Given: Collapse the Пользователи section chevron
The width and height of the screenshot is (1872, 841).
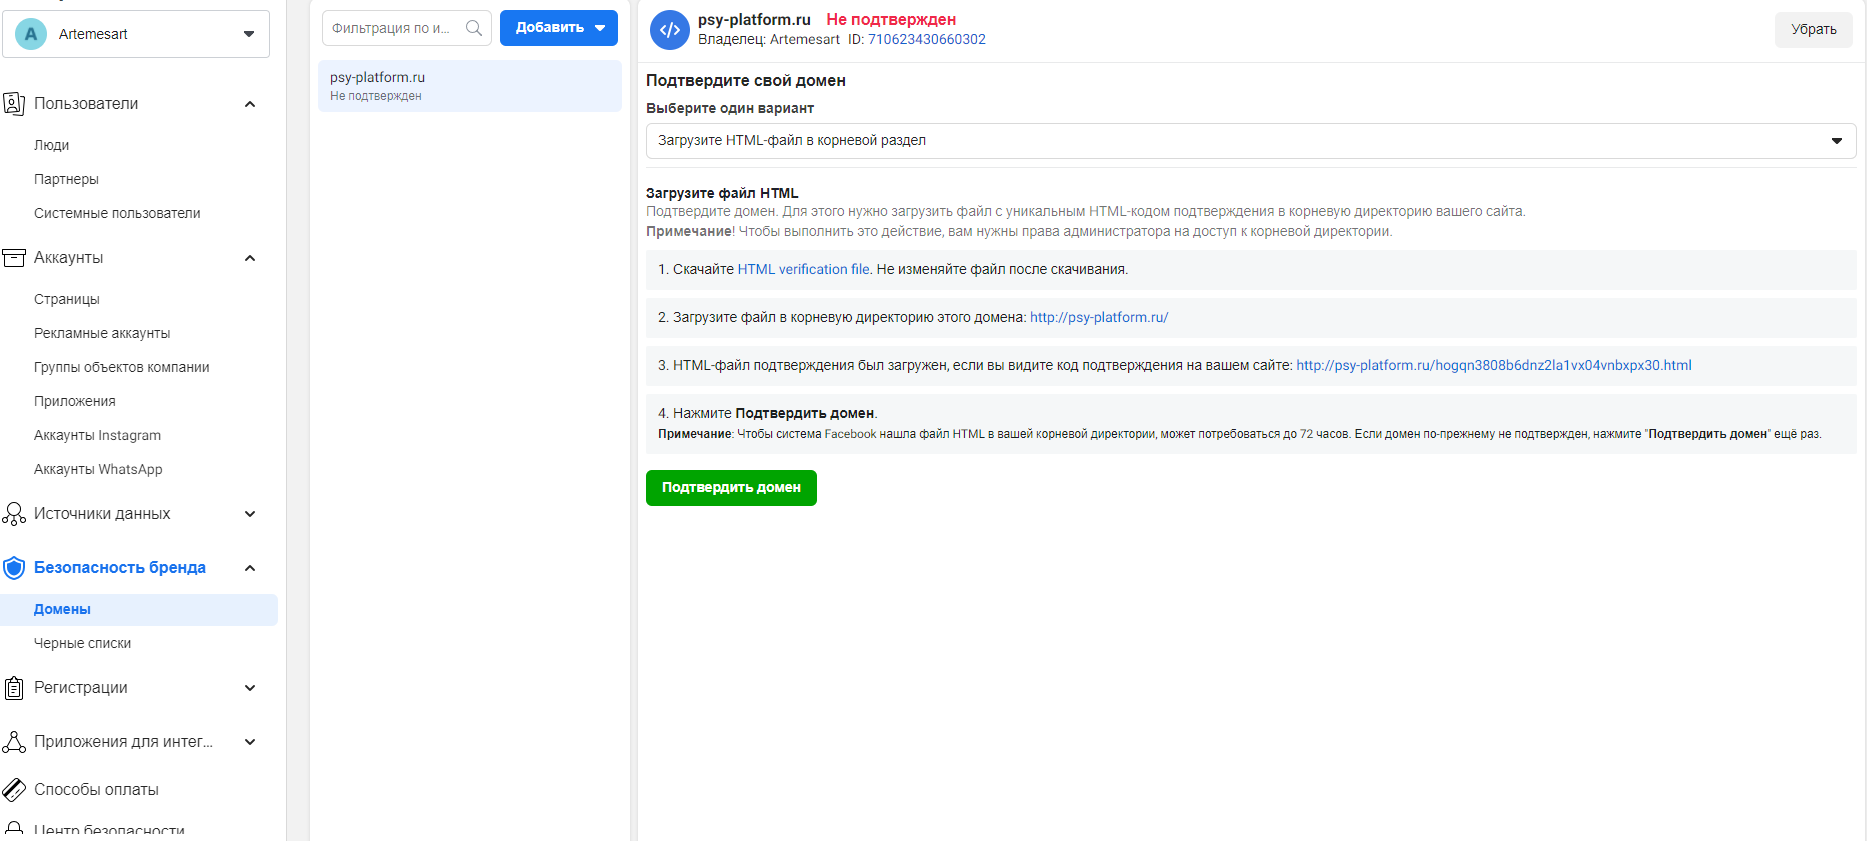Looking at the screenshot, I should [x=250, y=104].
